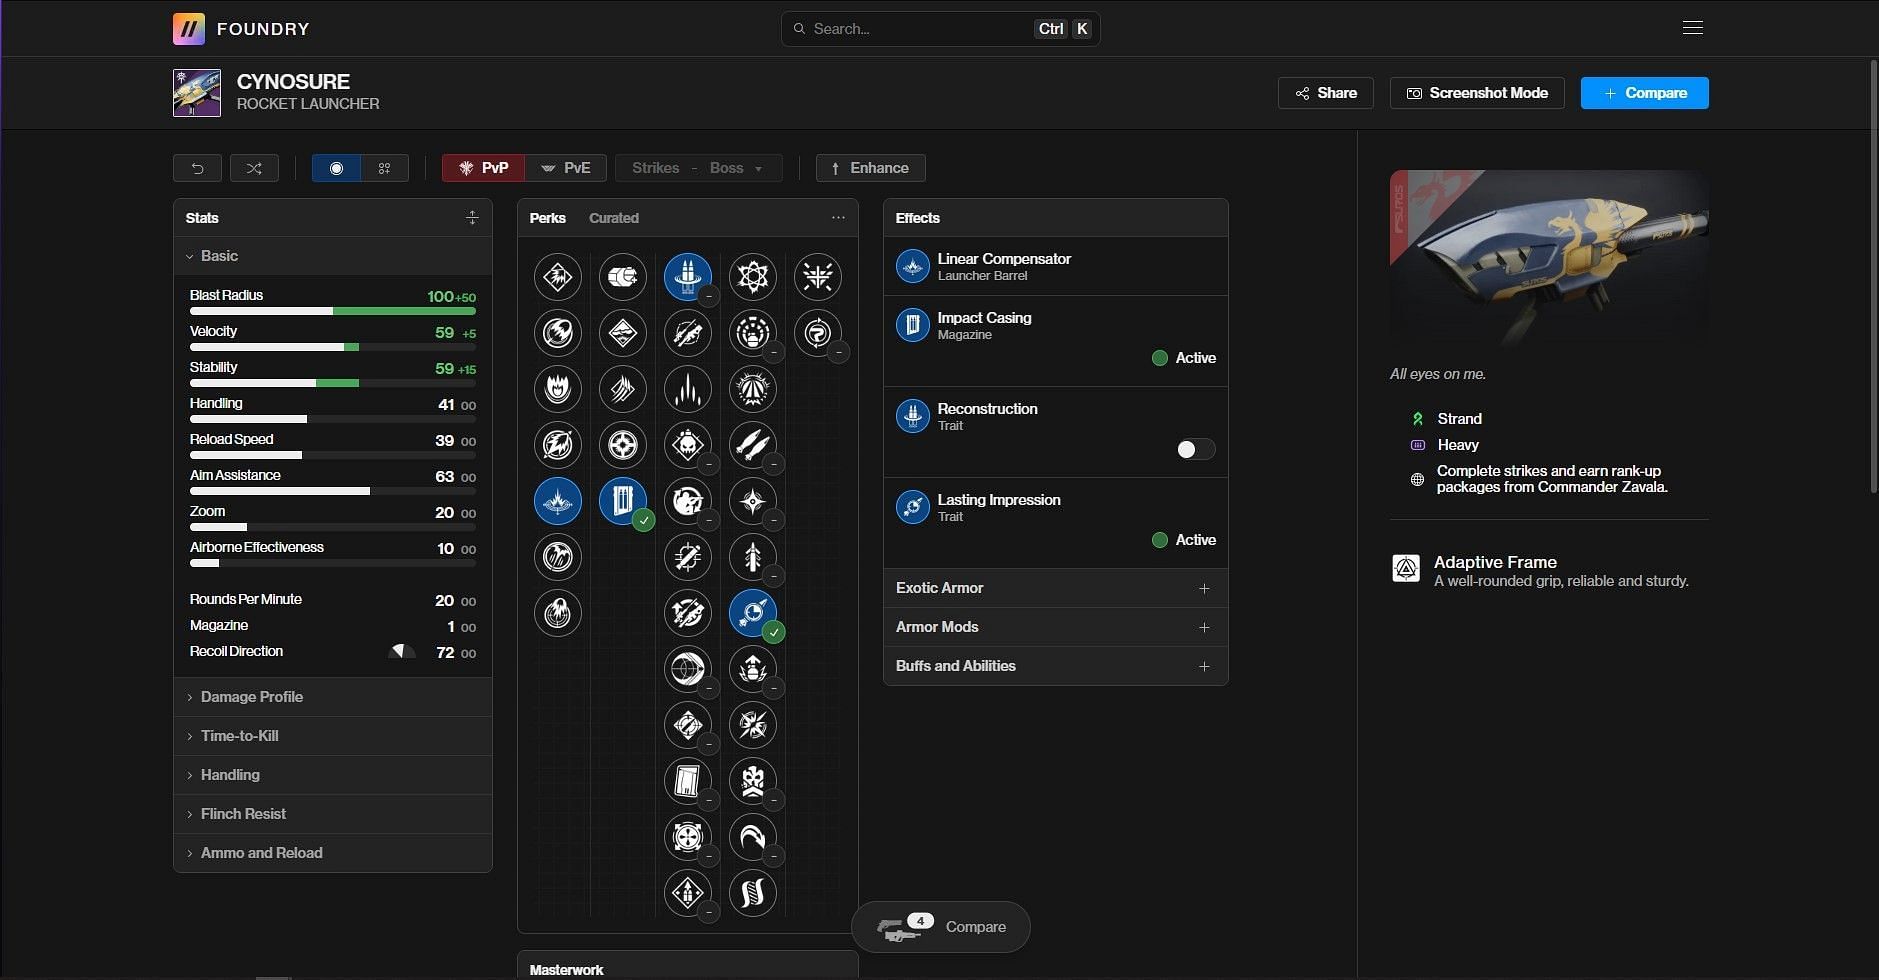Click the page vertical scrollbar

(x=1874, y=276)
